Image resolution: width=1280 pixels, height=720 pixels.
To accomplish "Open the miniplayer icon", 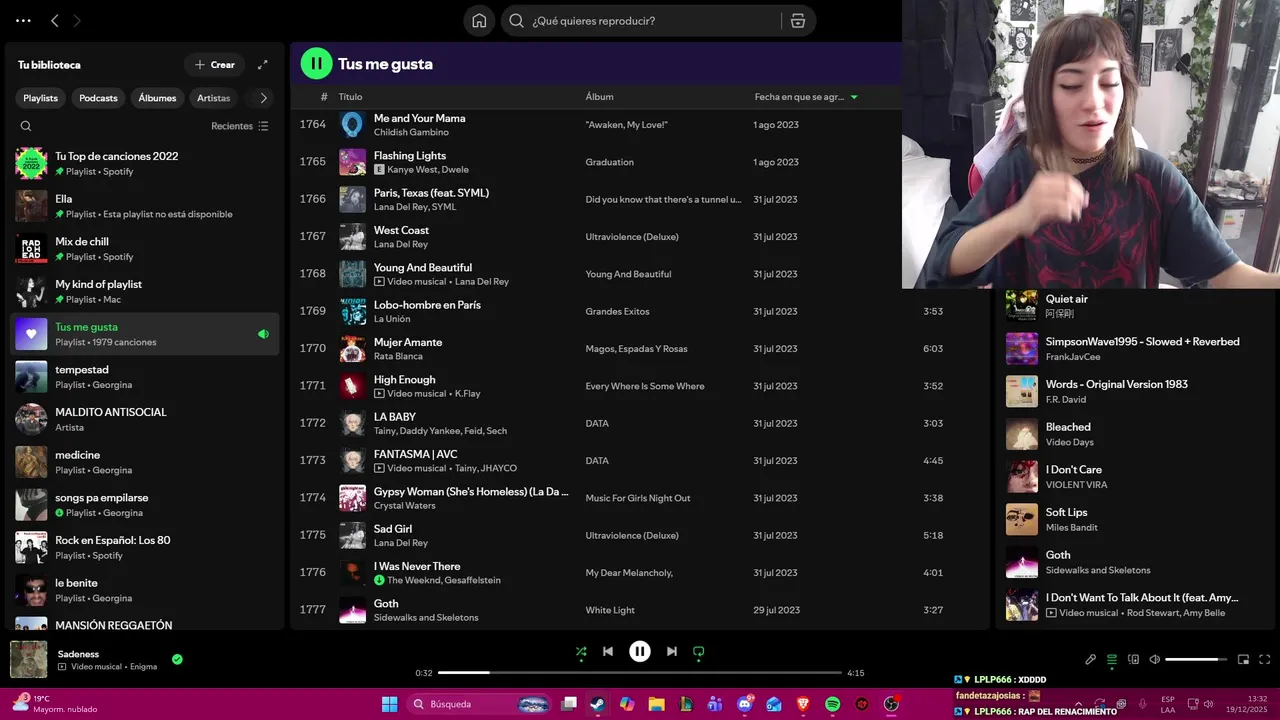I will pos(1244,659).
